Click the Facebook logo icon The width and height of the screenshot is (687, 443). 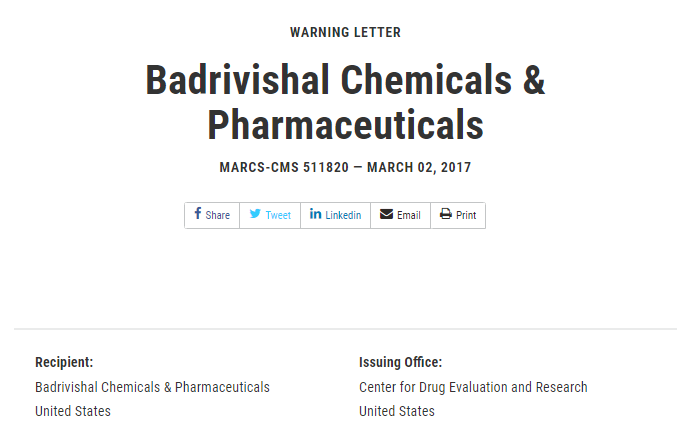(198, 213)
